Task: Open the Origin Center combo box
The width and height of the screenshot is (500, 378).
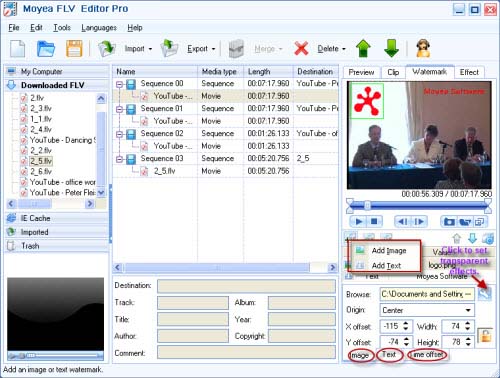Action: 427,310
